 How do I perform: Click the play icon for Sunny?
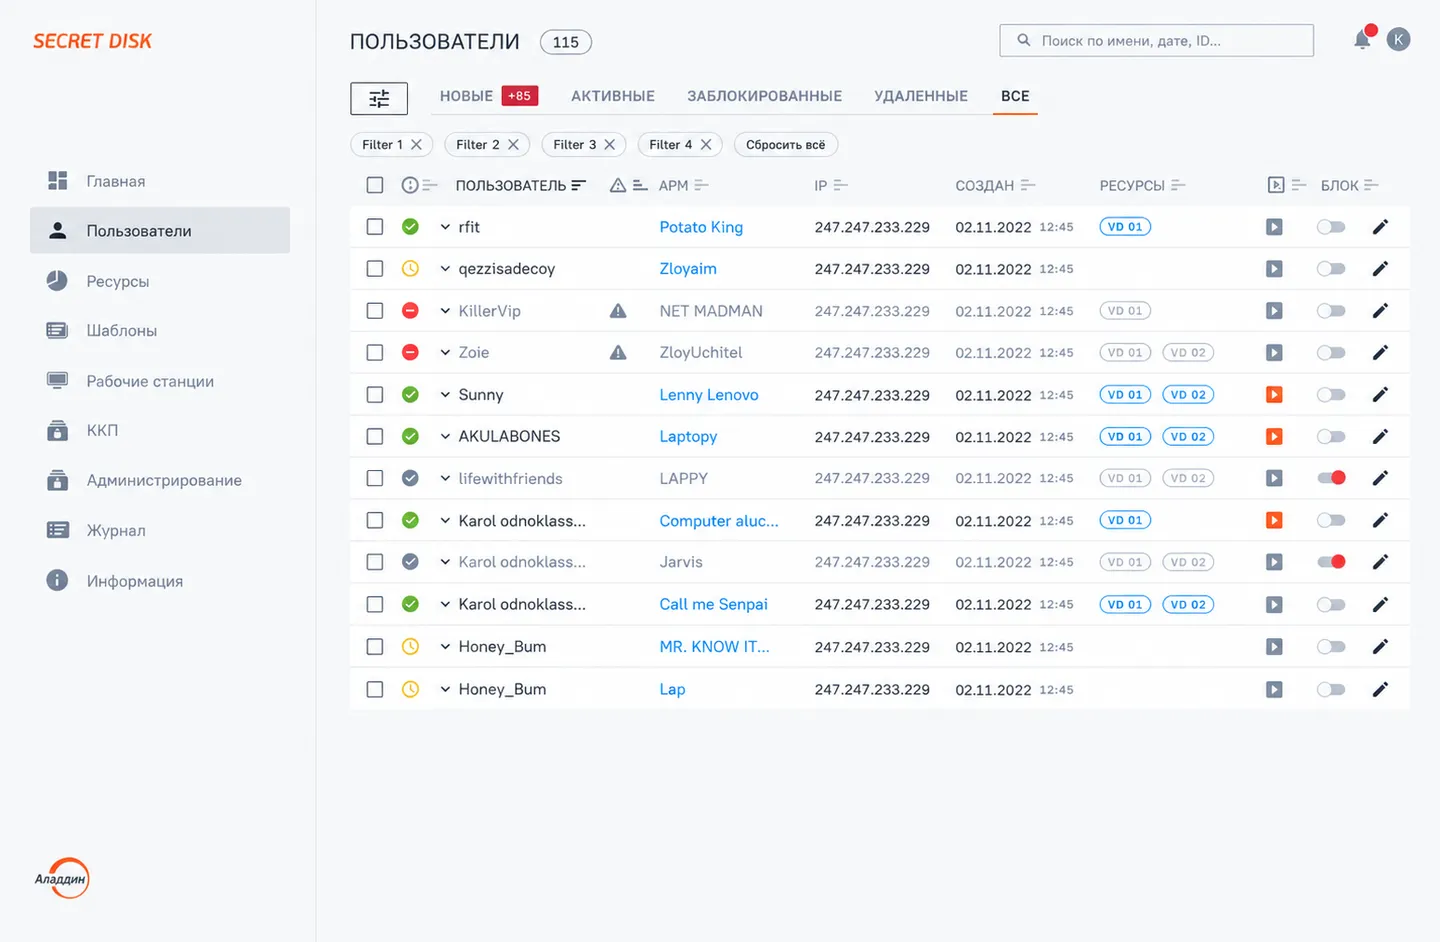[1274, 395]
